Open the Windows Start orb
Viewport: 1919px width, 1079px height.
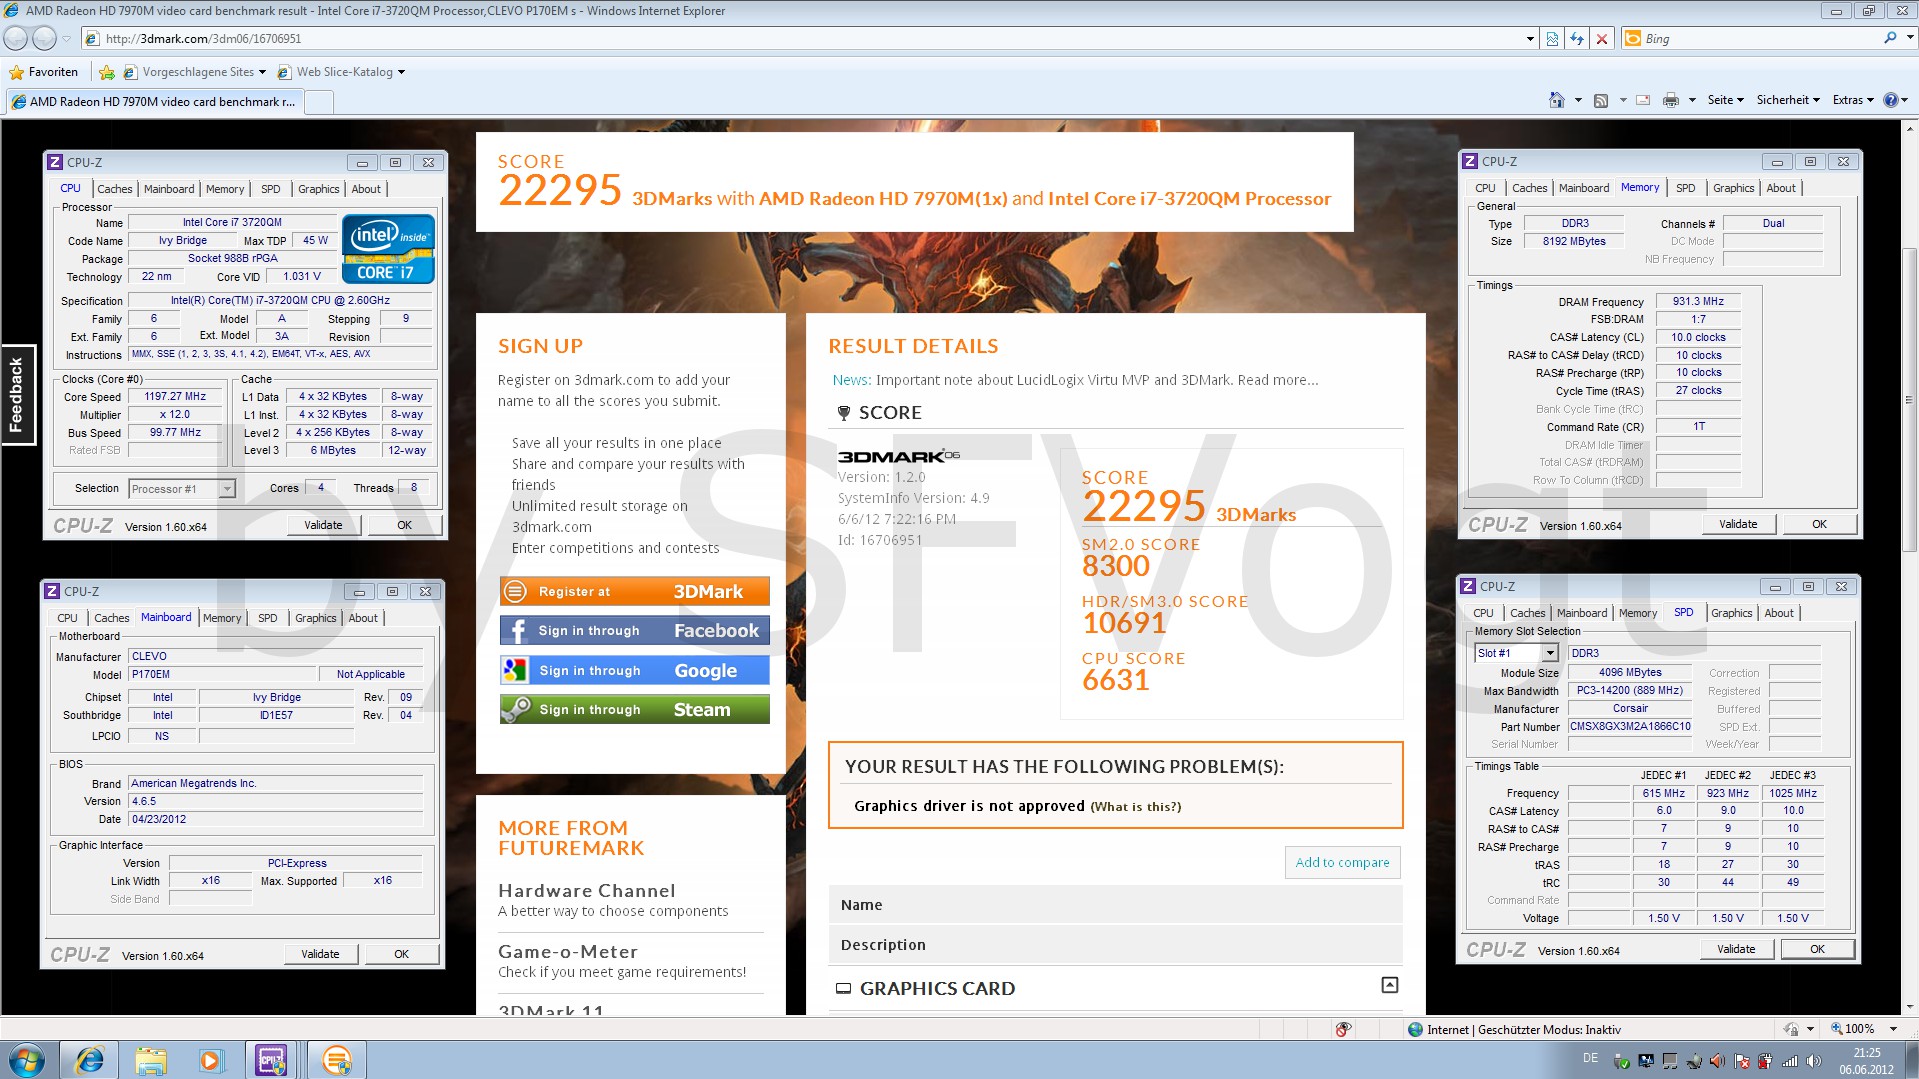27,1060
